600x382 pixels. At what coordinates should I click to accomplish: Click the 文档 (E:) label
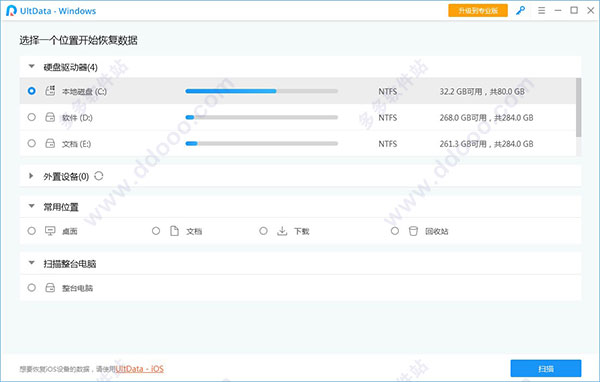click(77, 144)
